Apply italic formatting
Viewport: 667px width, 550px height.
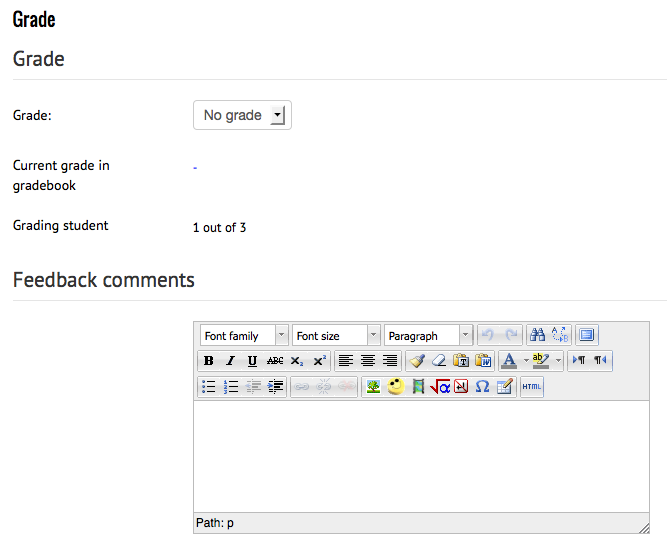pos(231,361)
